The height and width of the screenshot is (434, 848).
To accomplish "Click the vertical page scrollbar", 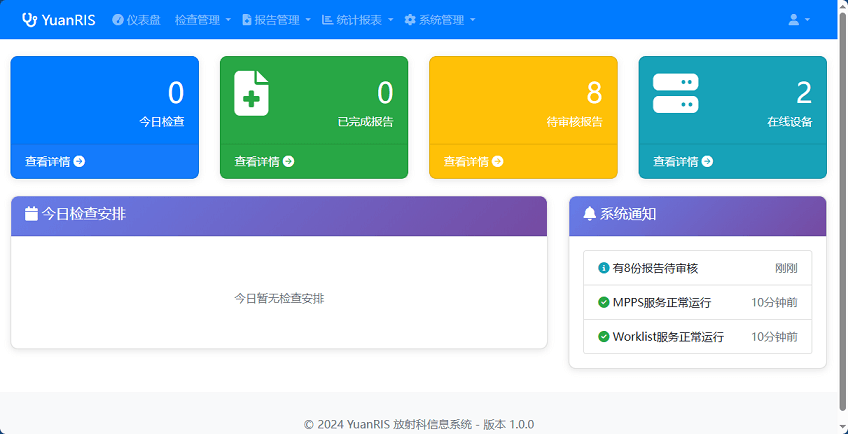I will pyautogui.click(x=843, y=211).
